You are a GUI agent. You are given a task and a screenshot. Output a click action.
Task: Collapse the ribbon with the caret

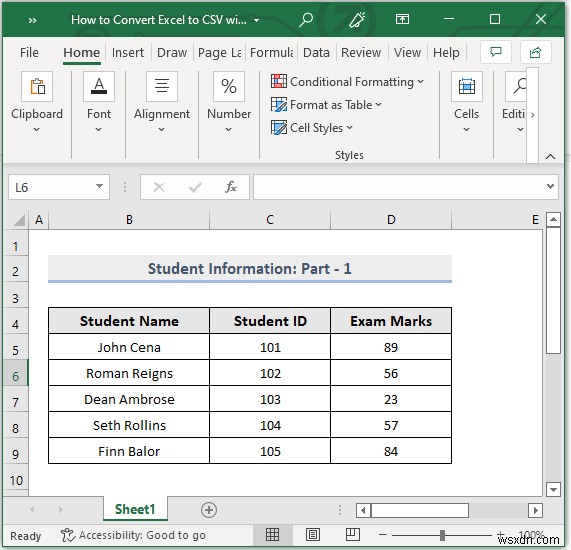(x=550, y=157)
